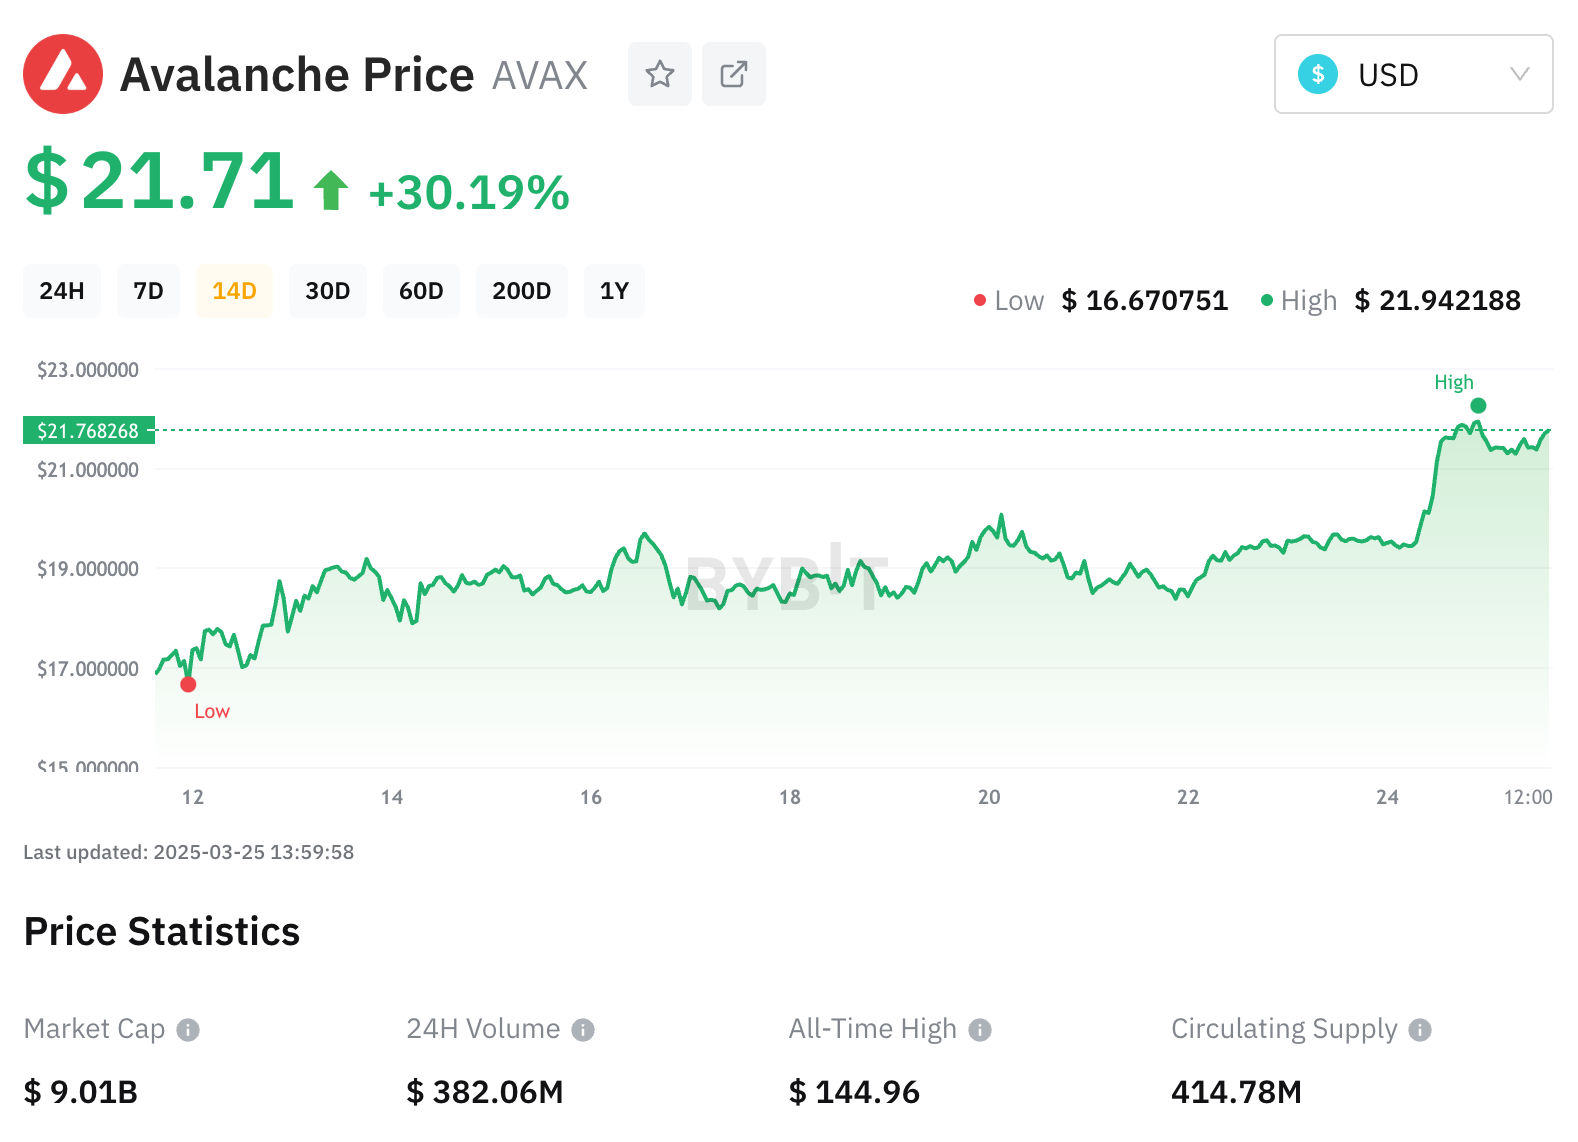Click the Market Cap info icon
The width and height of the screenshot is (1578, 1142).
coord(188,1030)
